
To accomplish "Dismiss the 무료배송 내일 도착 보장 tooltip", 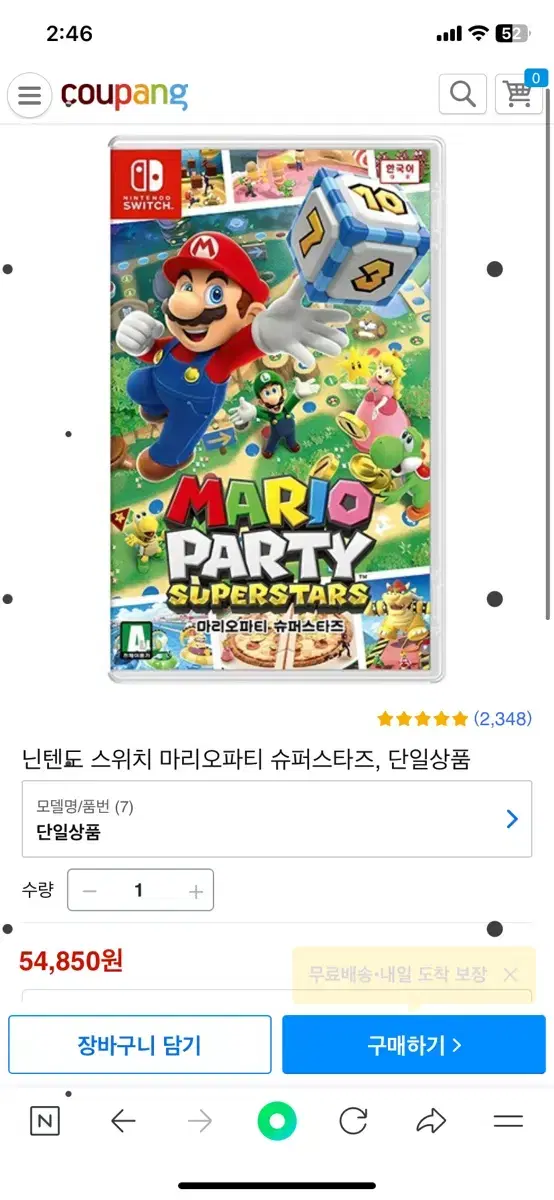I will click(x=510, y=974).
